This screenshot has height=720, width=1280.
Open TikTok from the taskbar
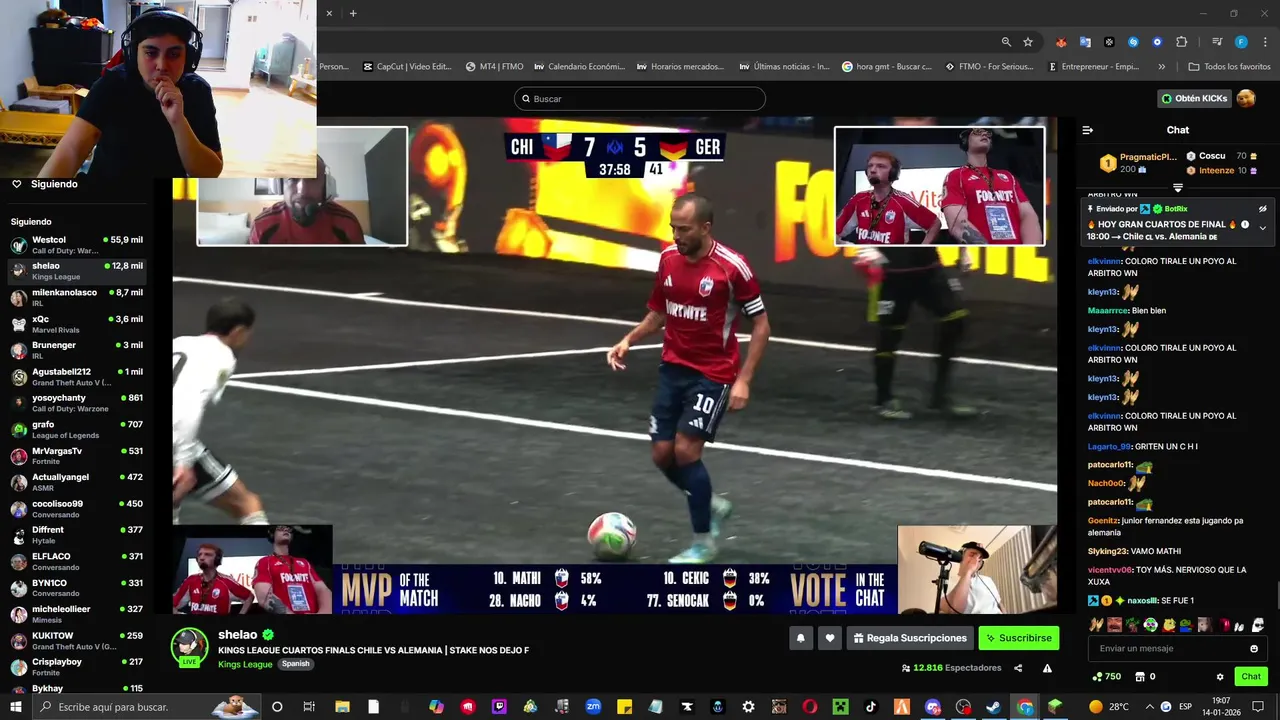point(871,707)
